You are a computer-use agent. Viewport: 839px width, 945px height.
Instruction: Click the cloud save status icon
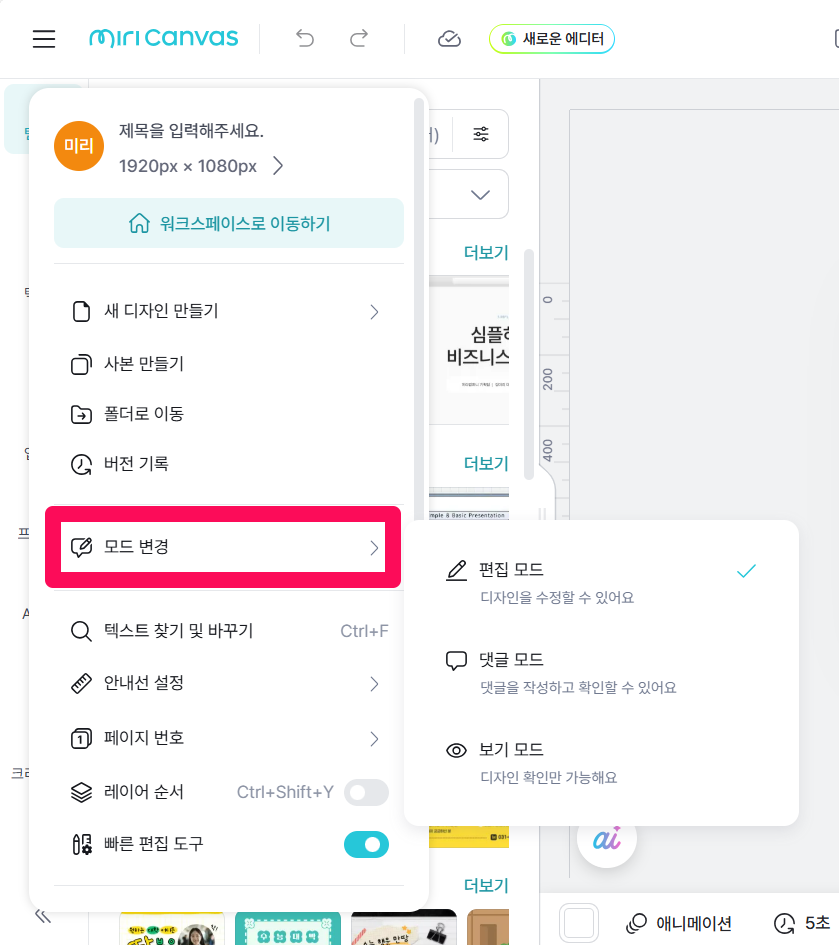coord(449,39)
